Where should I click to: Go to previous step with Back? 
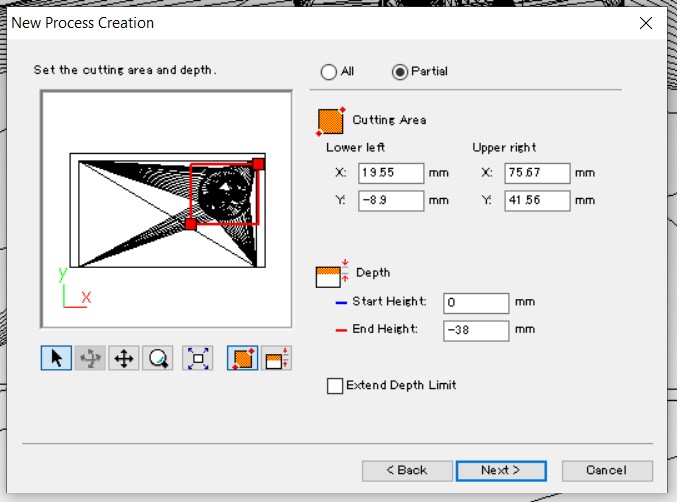[x=407, y=470]
